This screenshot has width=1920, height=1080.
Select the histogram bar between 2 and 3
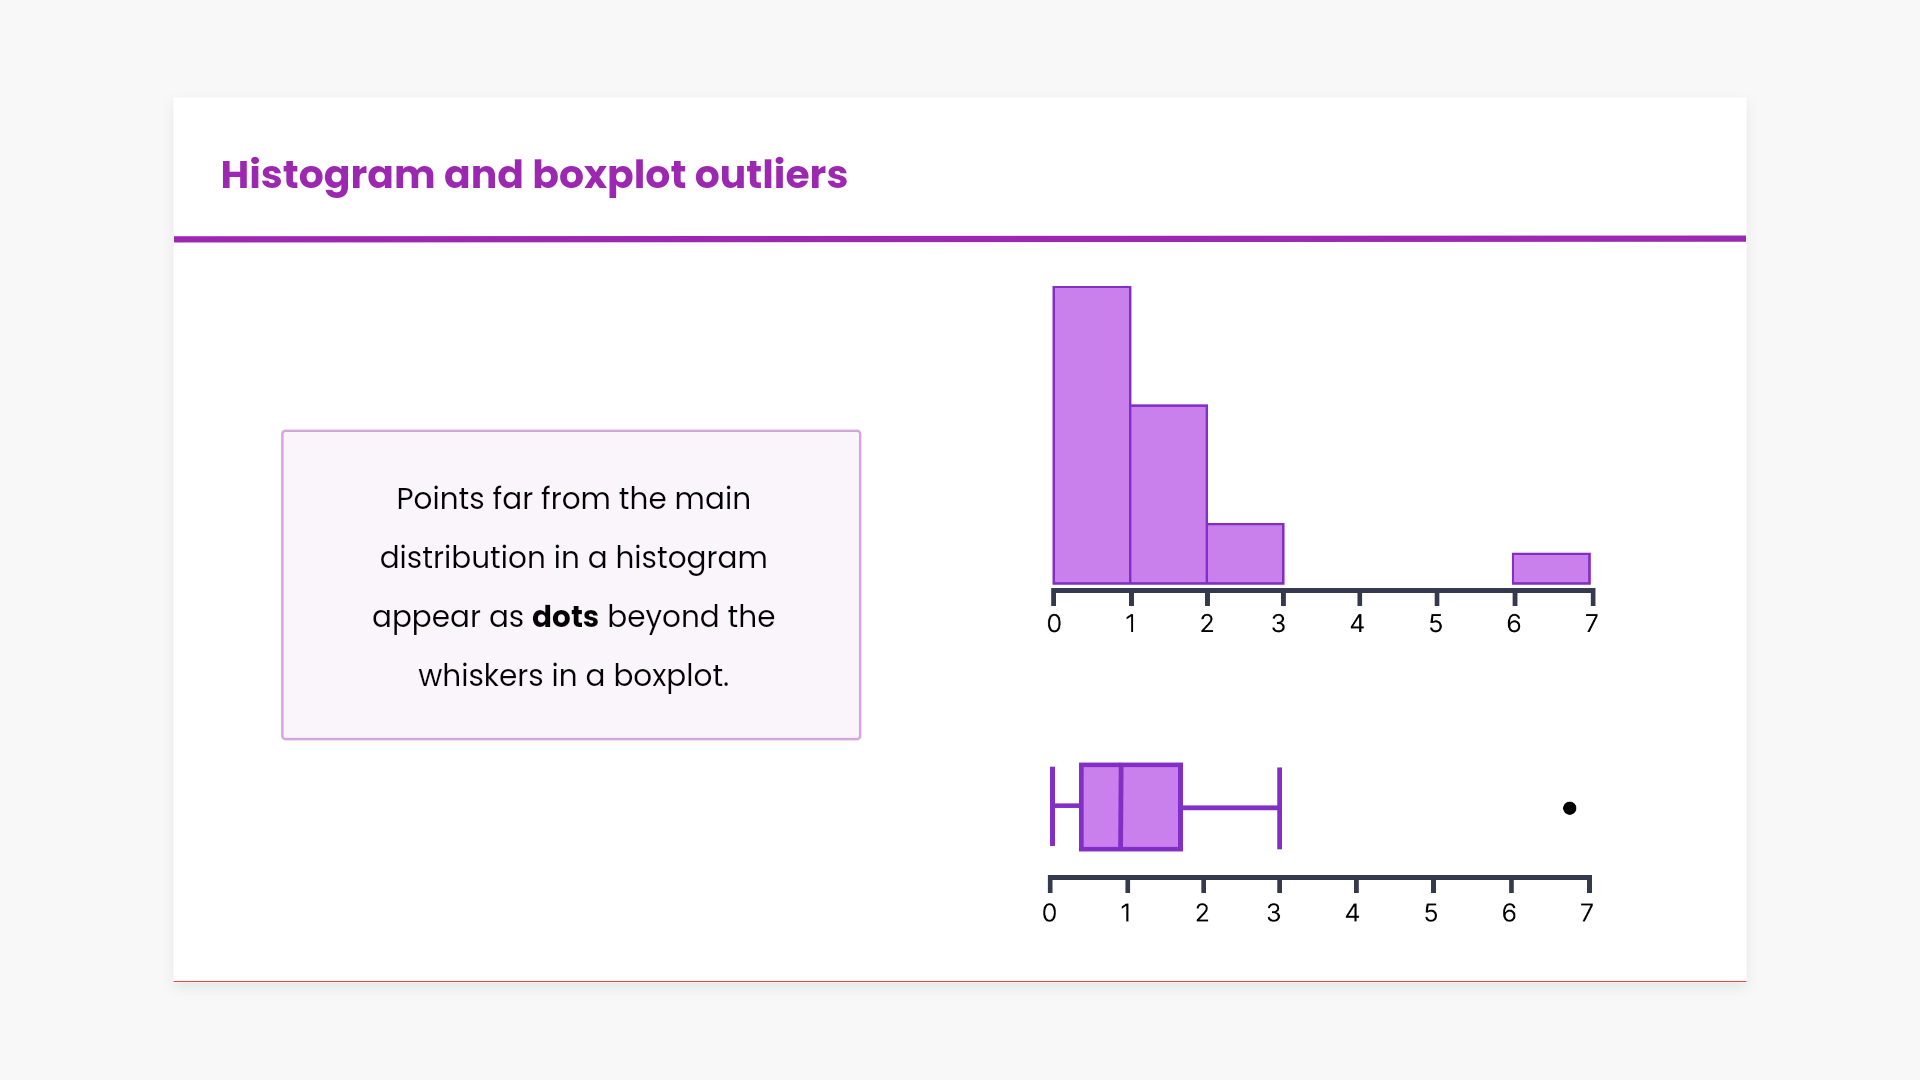coord(1245,553)
